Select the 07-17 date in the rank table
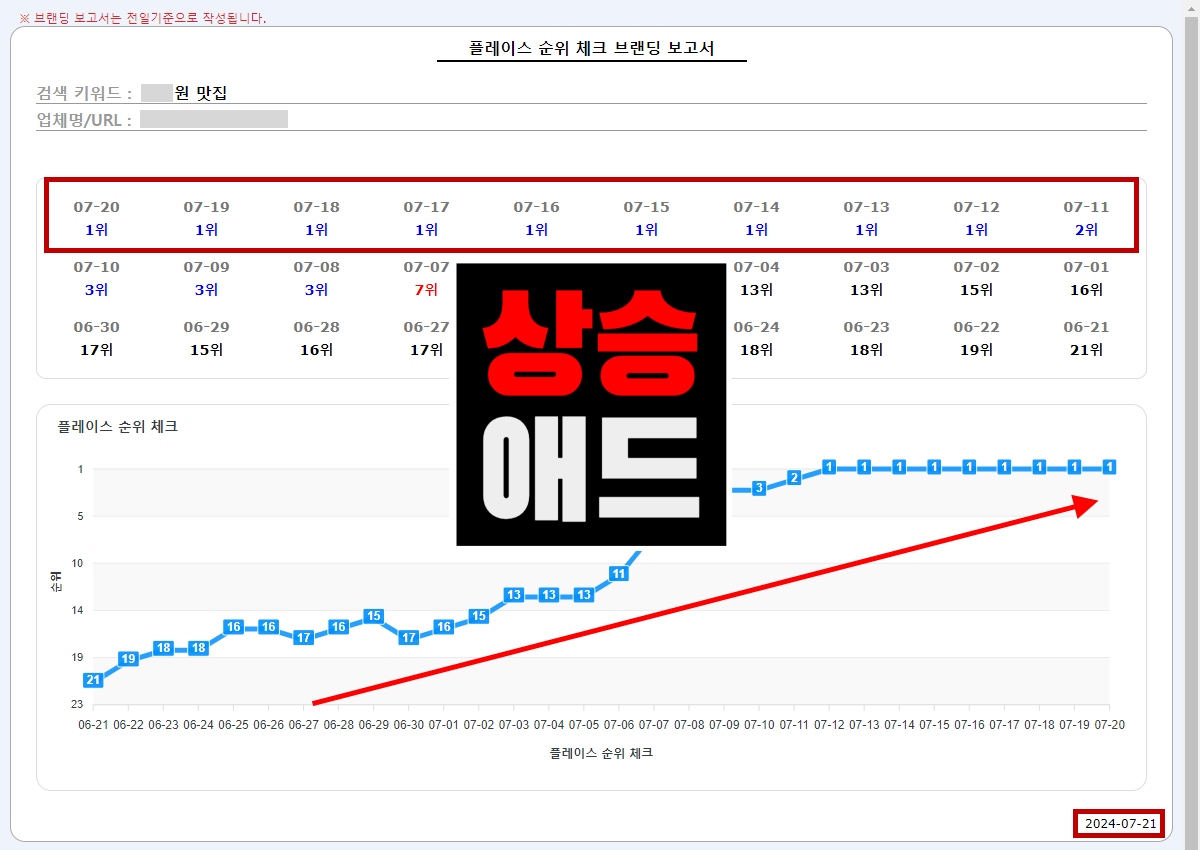This screenshot has height=850, width=1200. pos(427,207)
